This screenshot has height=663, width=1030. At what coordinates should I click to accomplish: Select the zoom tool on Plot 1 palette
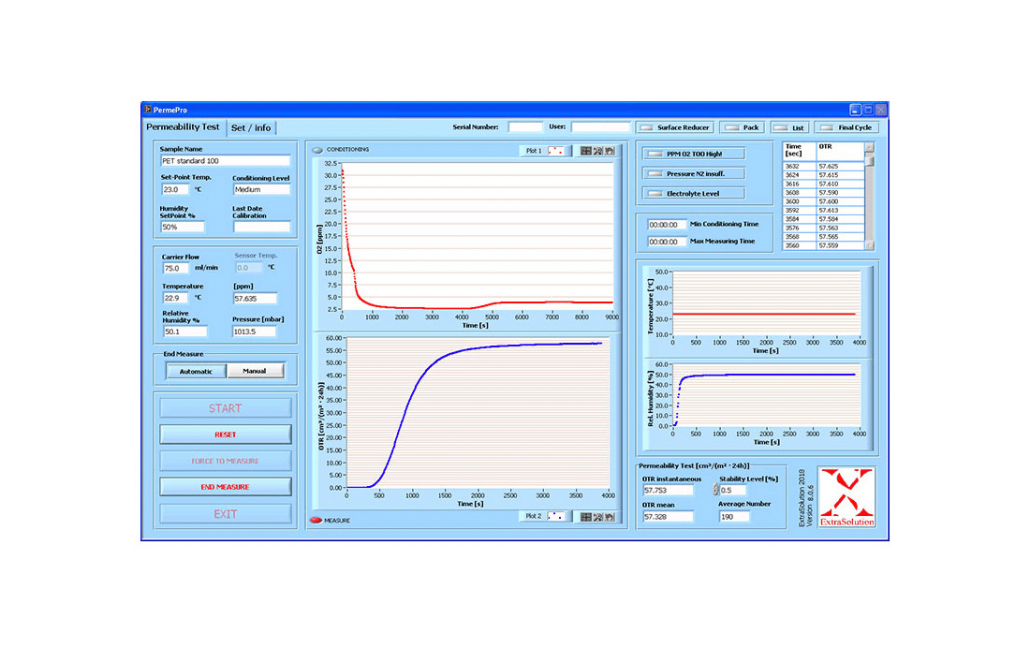point(598,151)
